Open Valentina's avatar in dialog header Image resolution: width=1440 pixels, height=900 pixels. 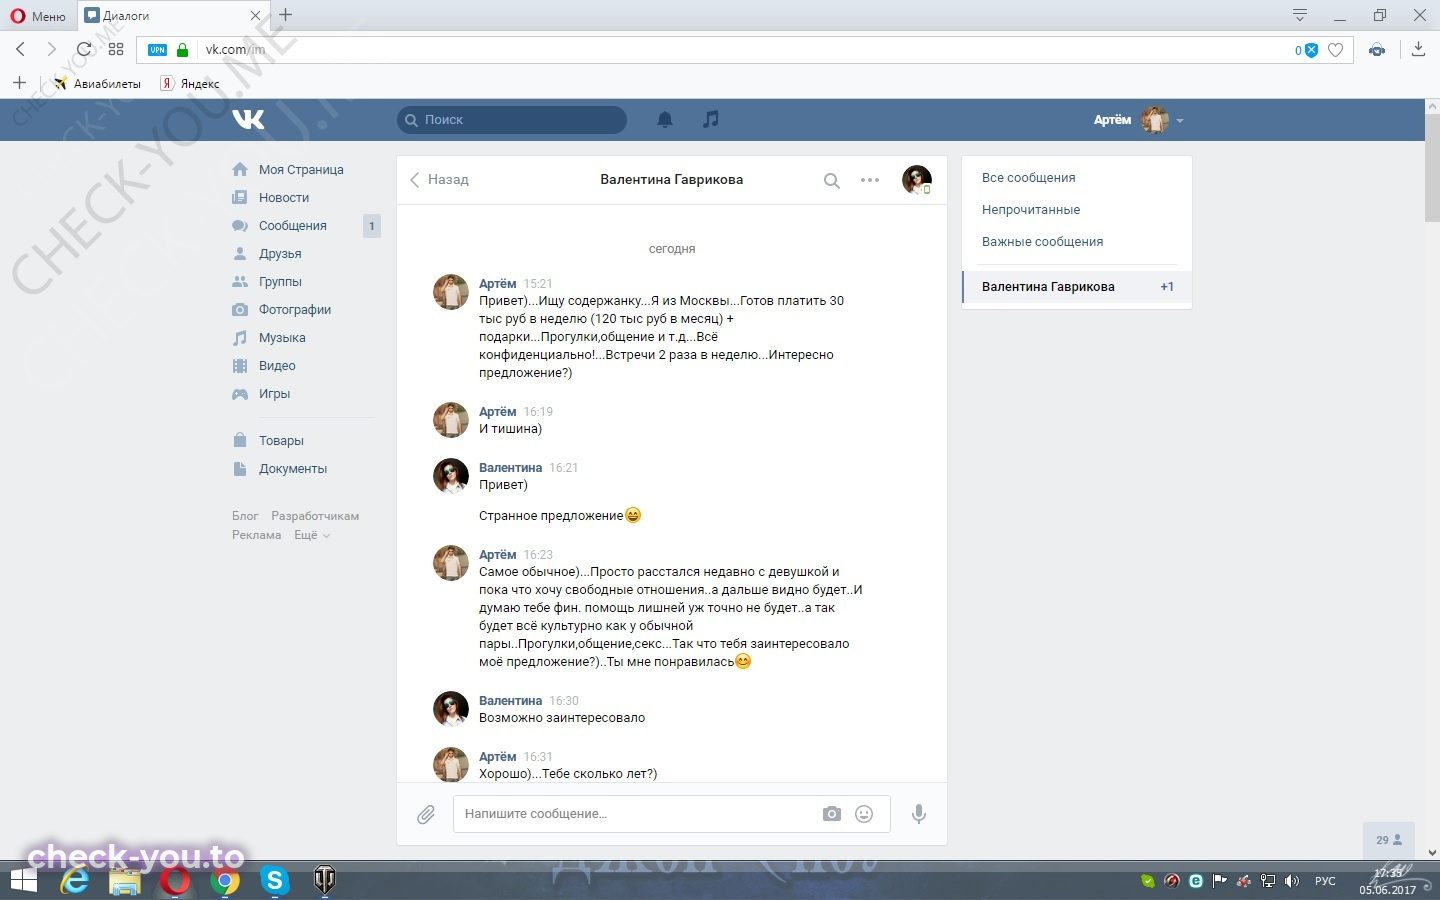pos(917,180)
